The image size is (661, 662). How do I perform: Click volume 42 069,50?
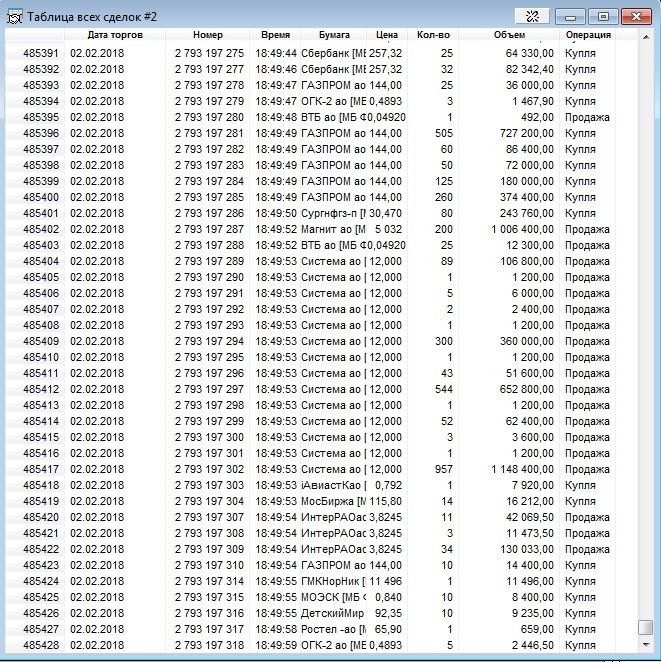click(x=530, y=518)
